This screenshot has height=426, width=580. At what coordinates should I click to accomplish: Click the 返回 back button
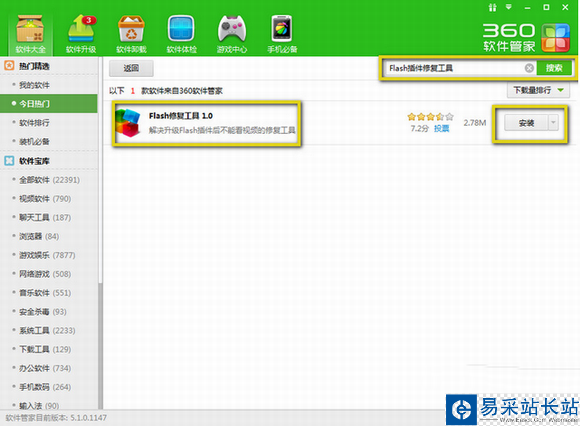131,68
